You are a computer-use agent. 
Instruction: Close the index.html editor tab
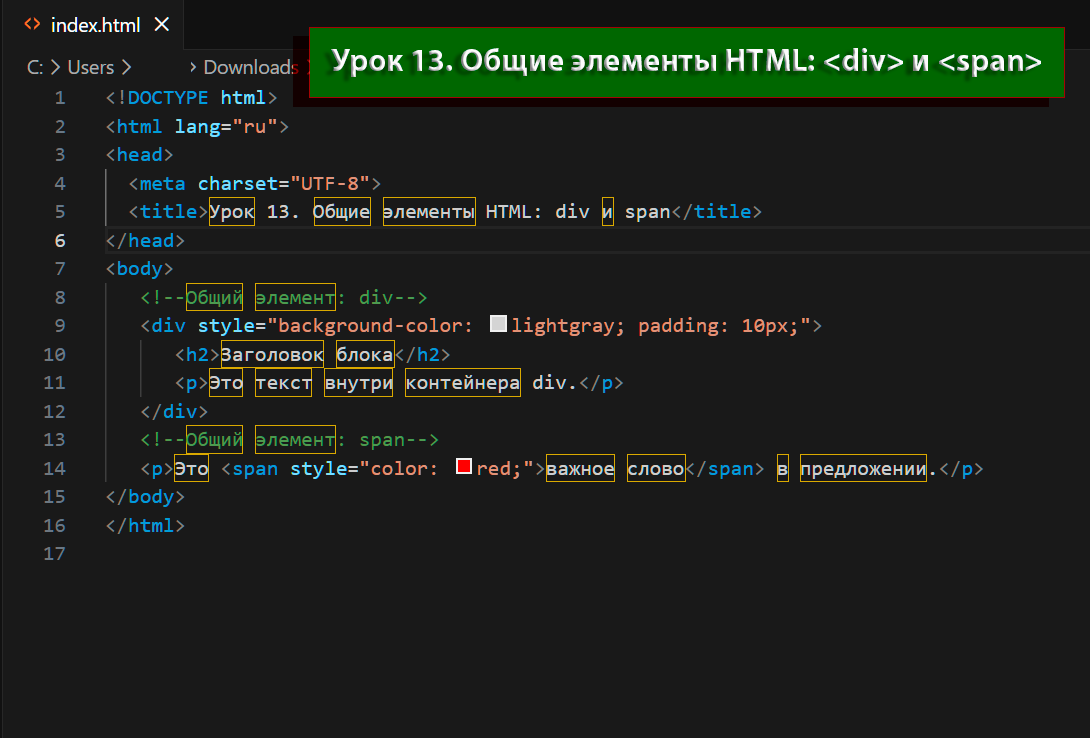pyautogui.click(x=163, y=25)
